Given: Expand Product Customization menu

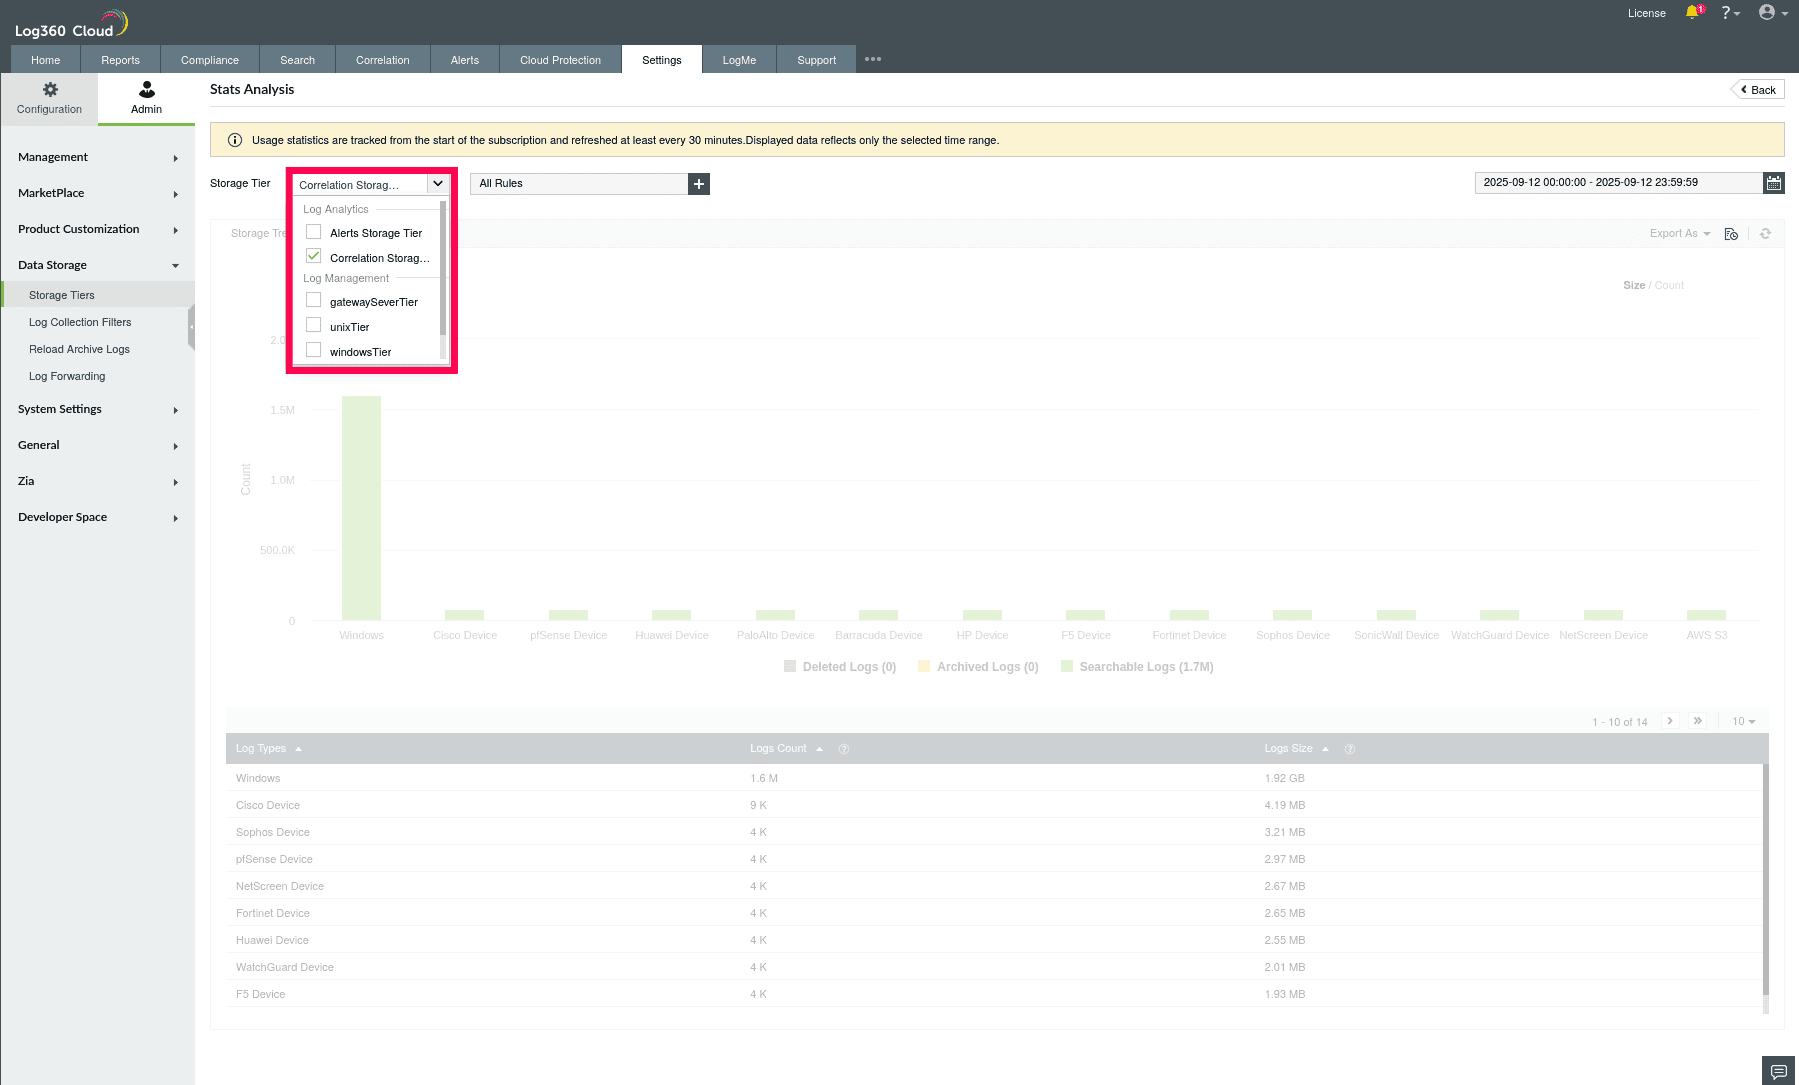Looking at the screenshot, I should (x=98, y=229).
